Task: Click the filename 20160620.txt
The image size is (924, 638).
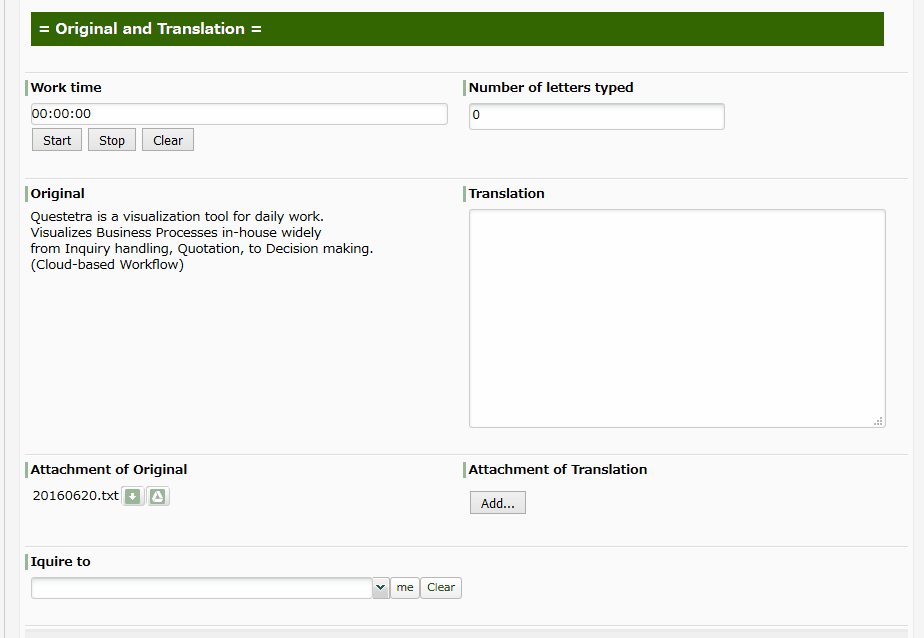Action: 75,495
